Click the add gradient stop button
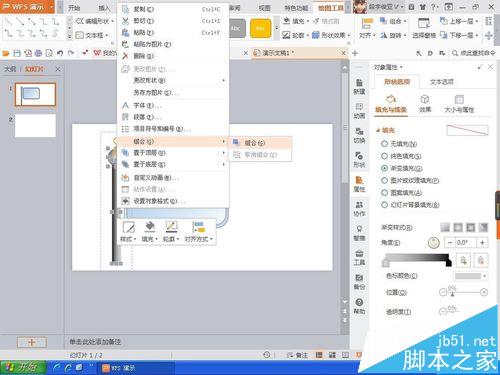Viewport: 500px width, 375px height. click(464, 260)
